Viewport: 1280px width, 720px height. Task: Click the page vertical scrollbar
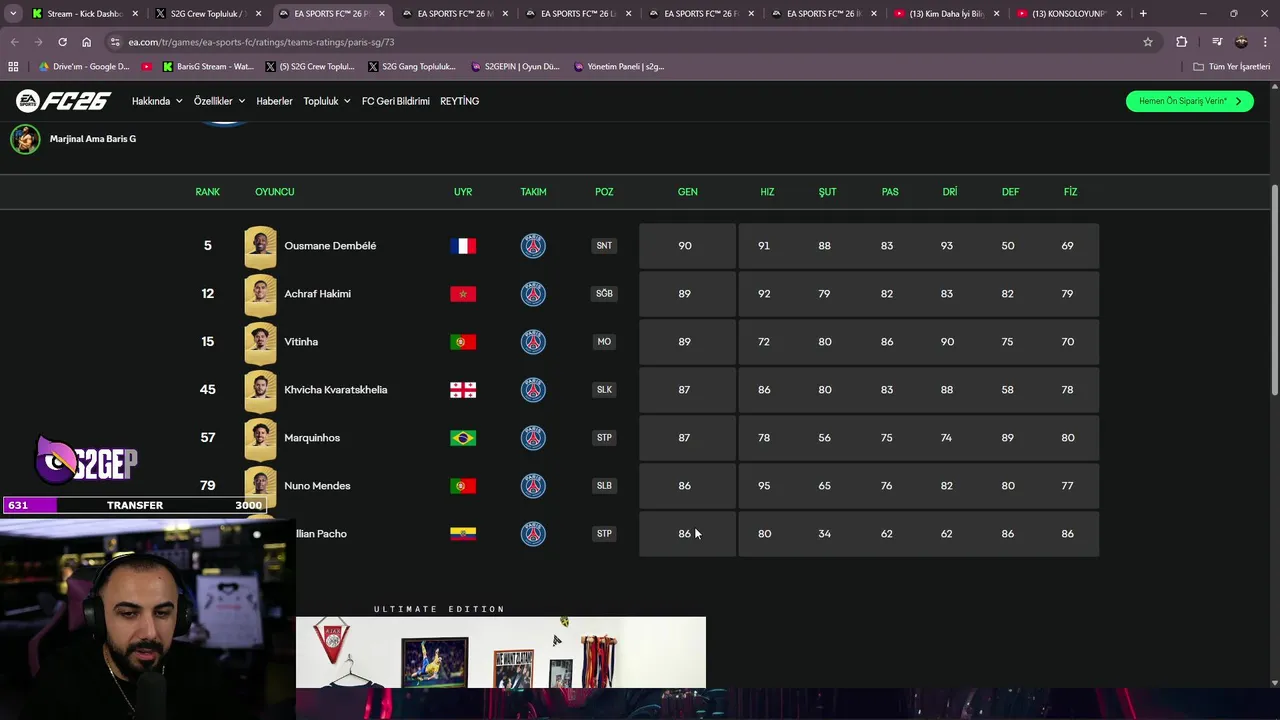(x=1274, y=290)
